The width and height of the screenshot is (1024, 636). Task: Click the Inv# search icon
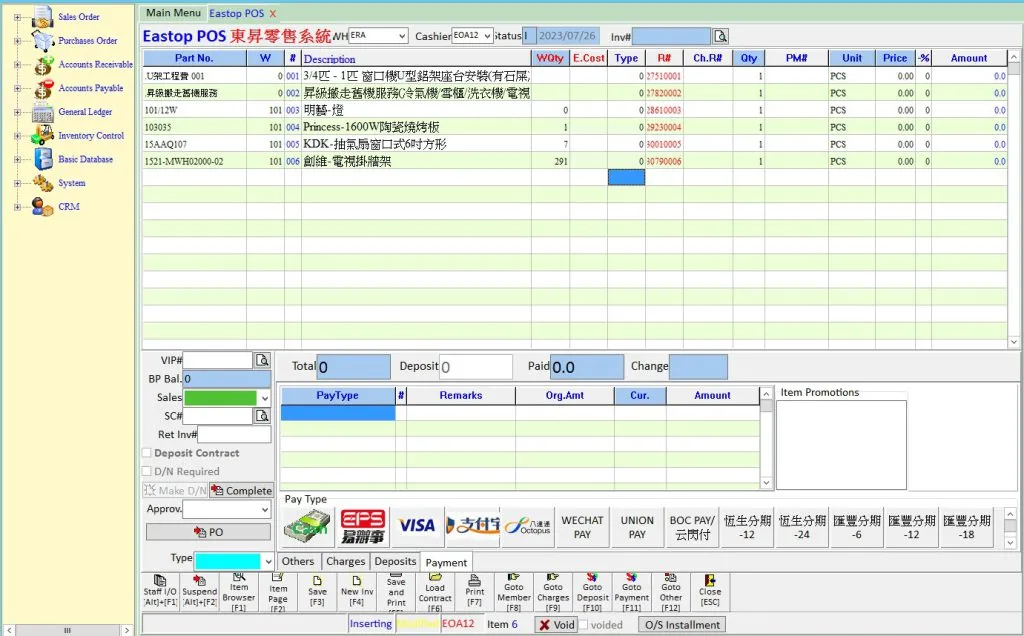720,37
